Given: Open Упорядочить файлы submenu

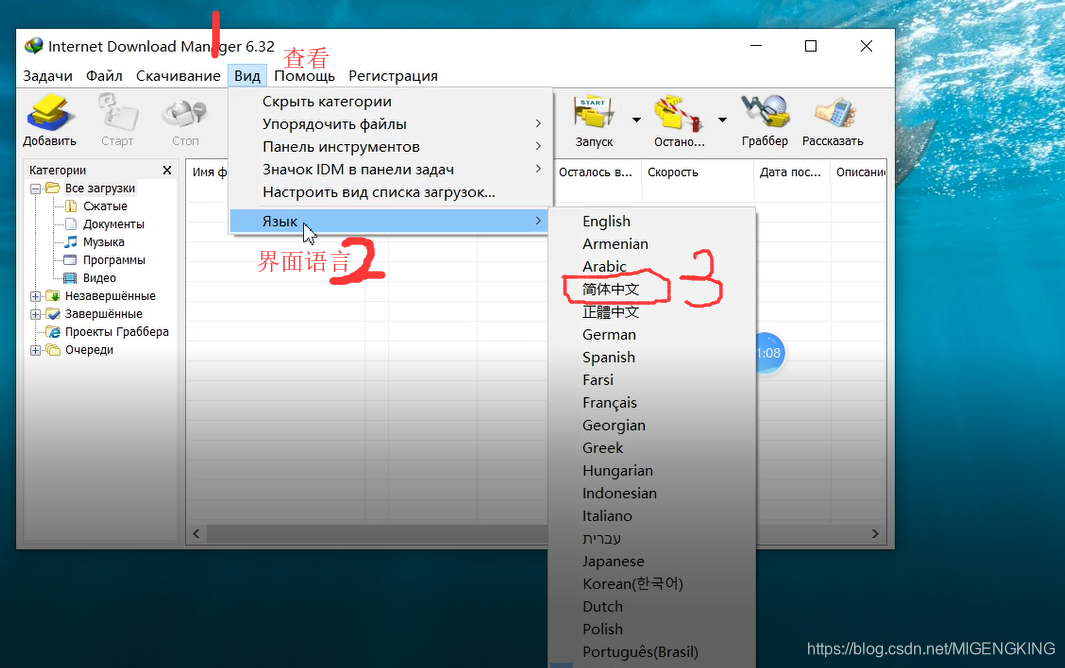Looking at the screenshot, I should point(391,124).
